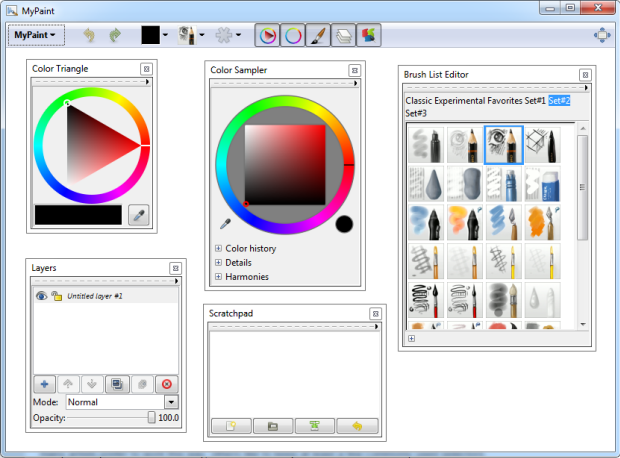Click the layer Opacity slider handle
The height and width of the screenshot is (458, 620).
pos(151,417)
